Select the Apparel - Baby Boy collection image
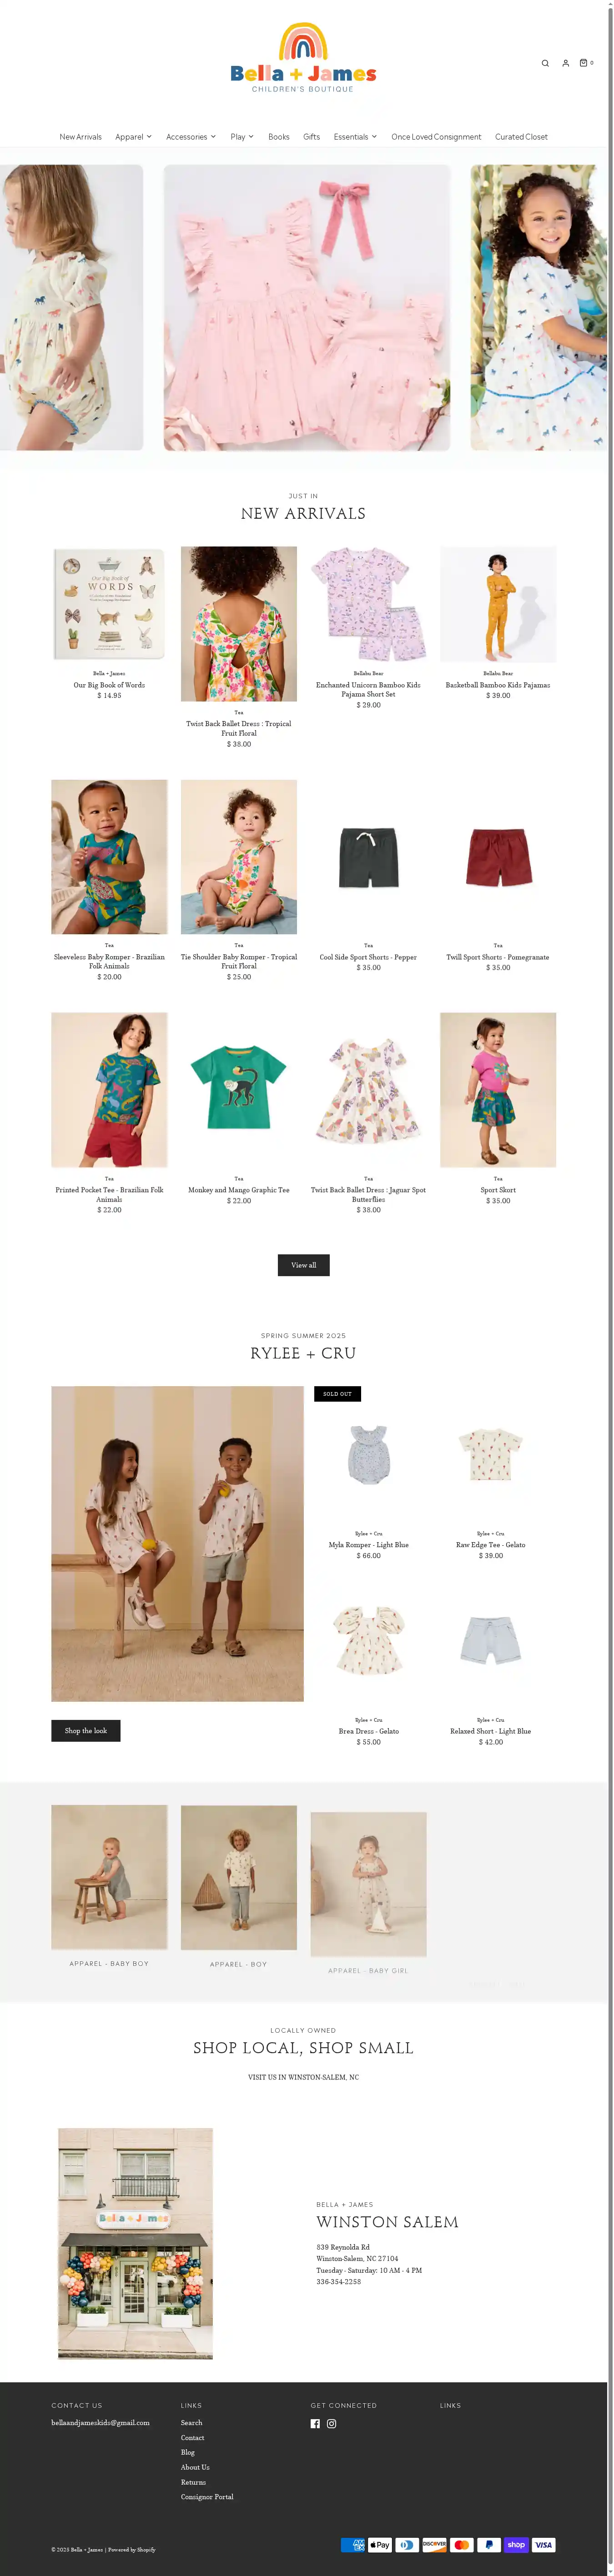 pos(109,1877)
